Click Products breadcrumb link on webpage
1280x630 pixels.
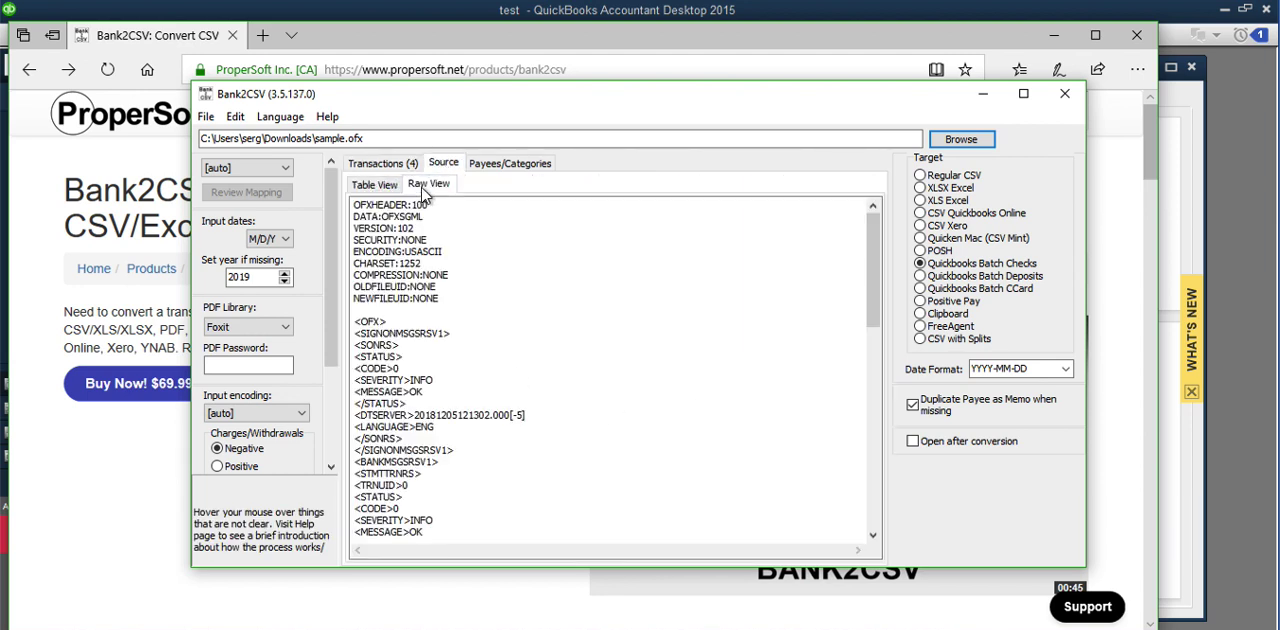pyautogui.click(x=151, y=269)
